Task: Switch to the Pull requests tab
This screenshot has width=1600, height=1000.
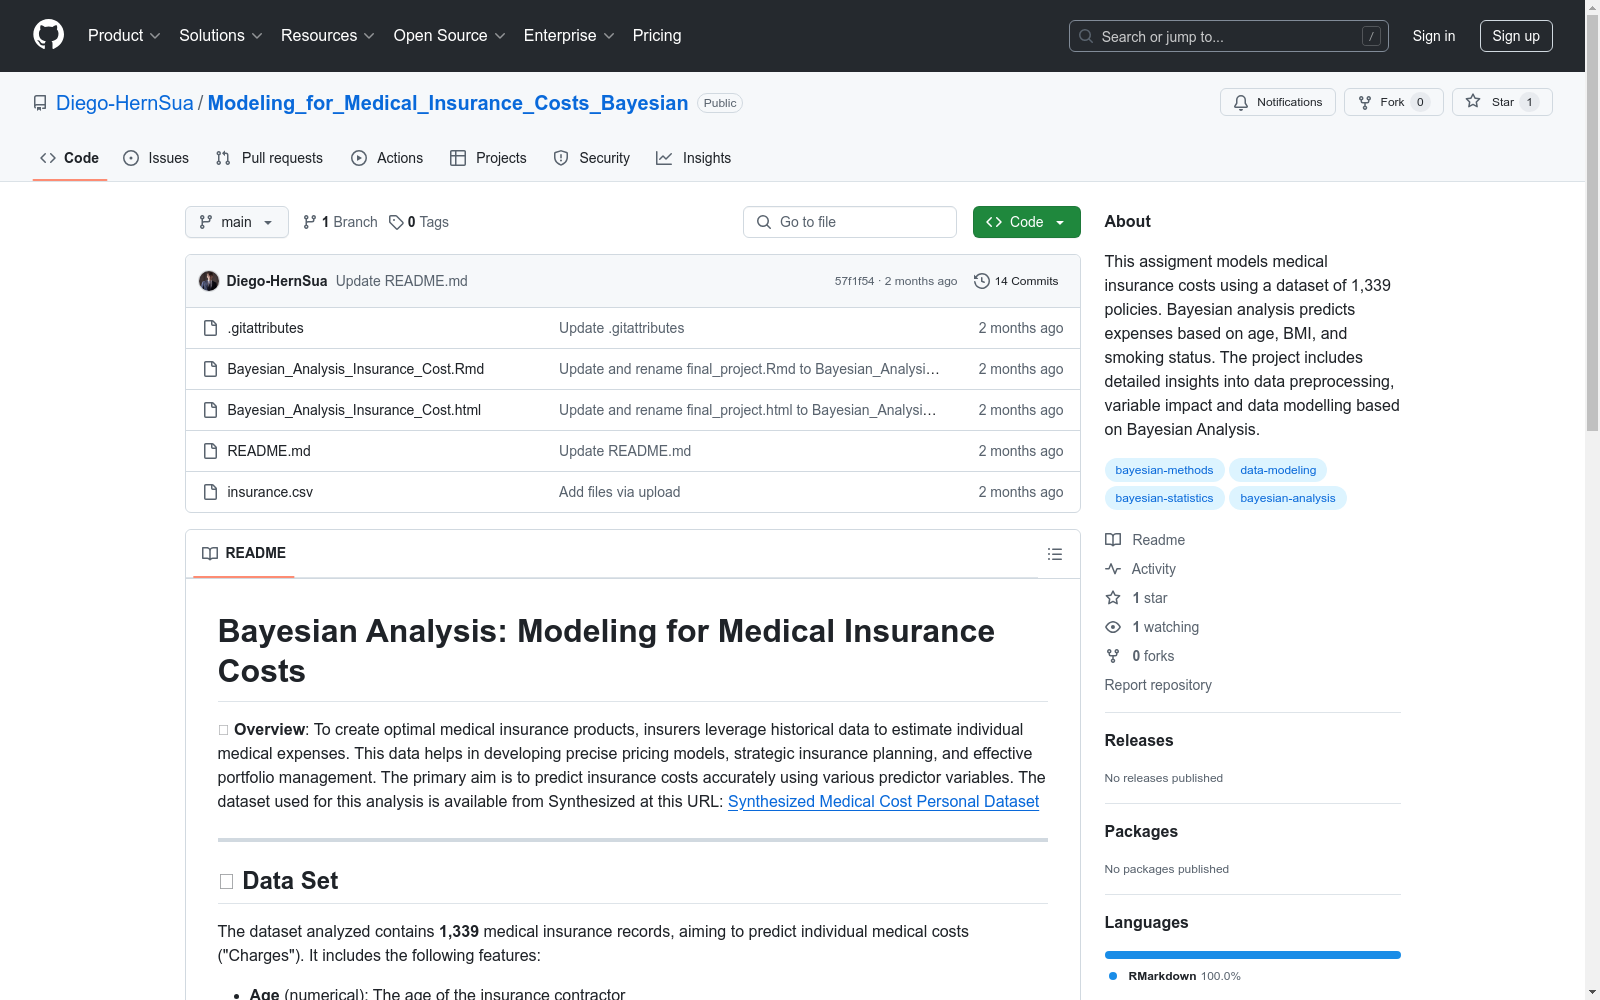Action: 268,157
